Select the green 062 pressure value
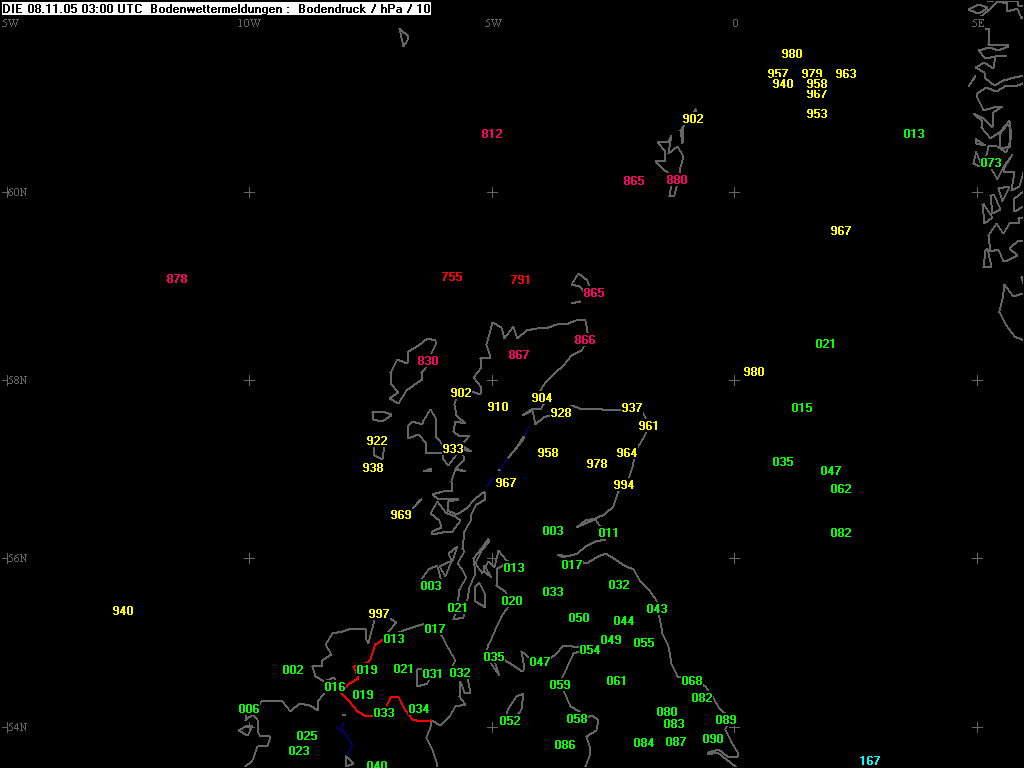Screen dimensions: 1024x768 coord(841,489)
